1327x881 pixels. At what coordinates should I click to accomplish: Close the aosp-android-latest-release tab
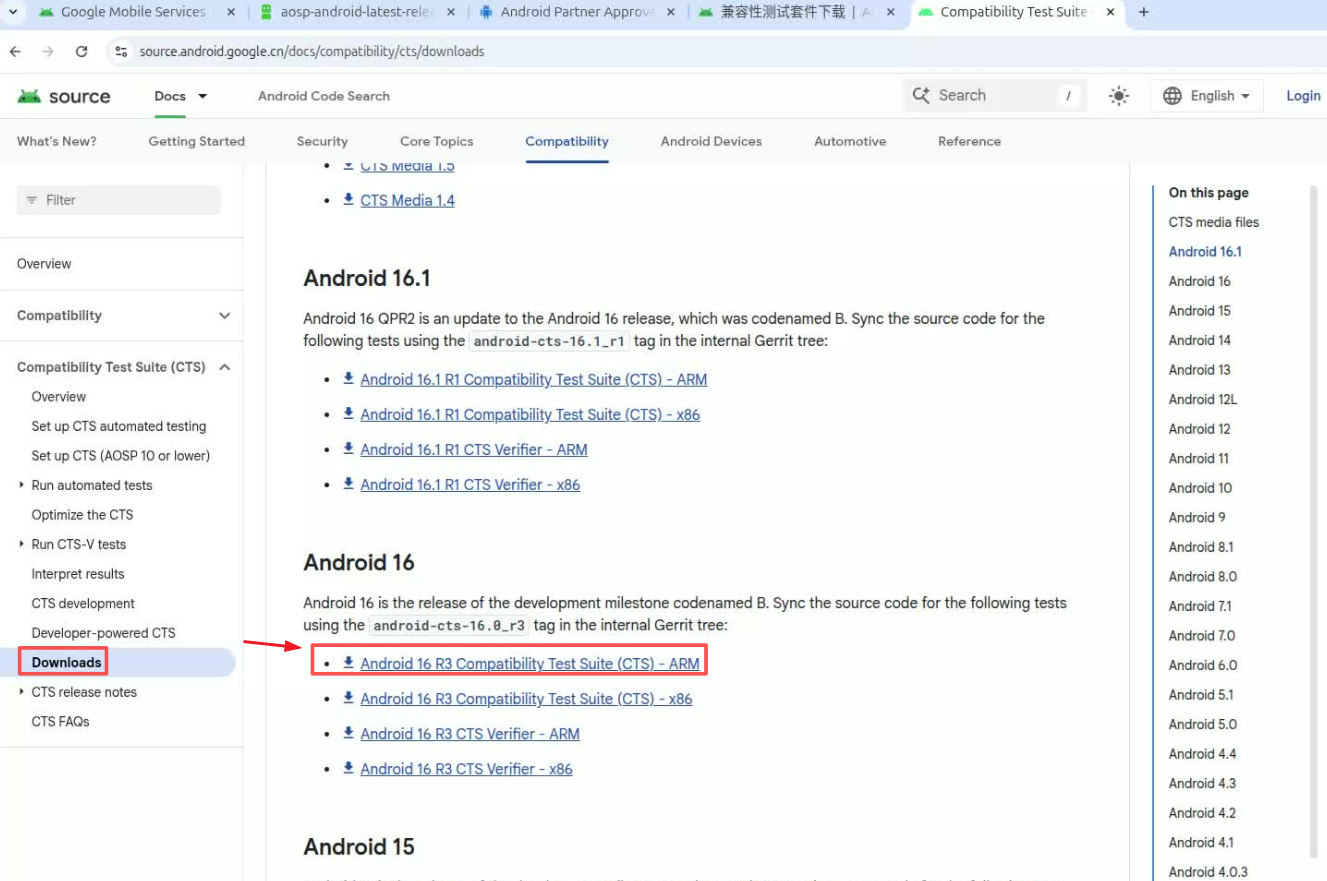point(451,12)
